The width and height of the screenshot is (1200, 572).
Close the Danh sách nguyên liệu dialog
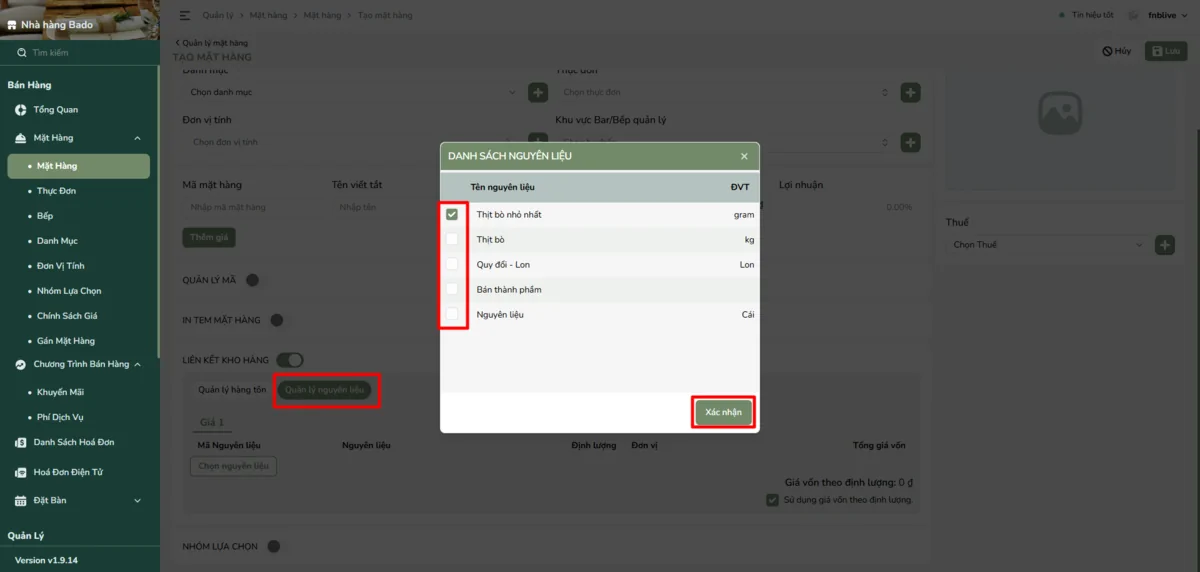pos(744,156)
